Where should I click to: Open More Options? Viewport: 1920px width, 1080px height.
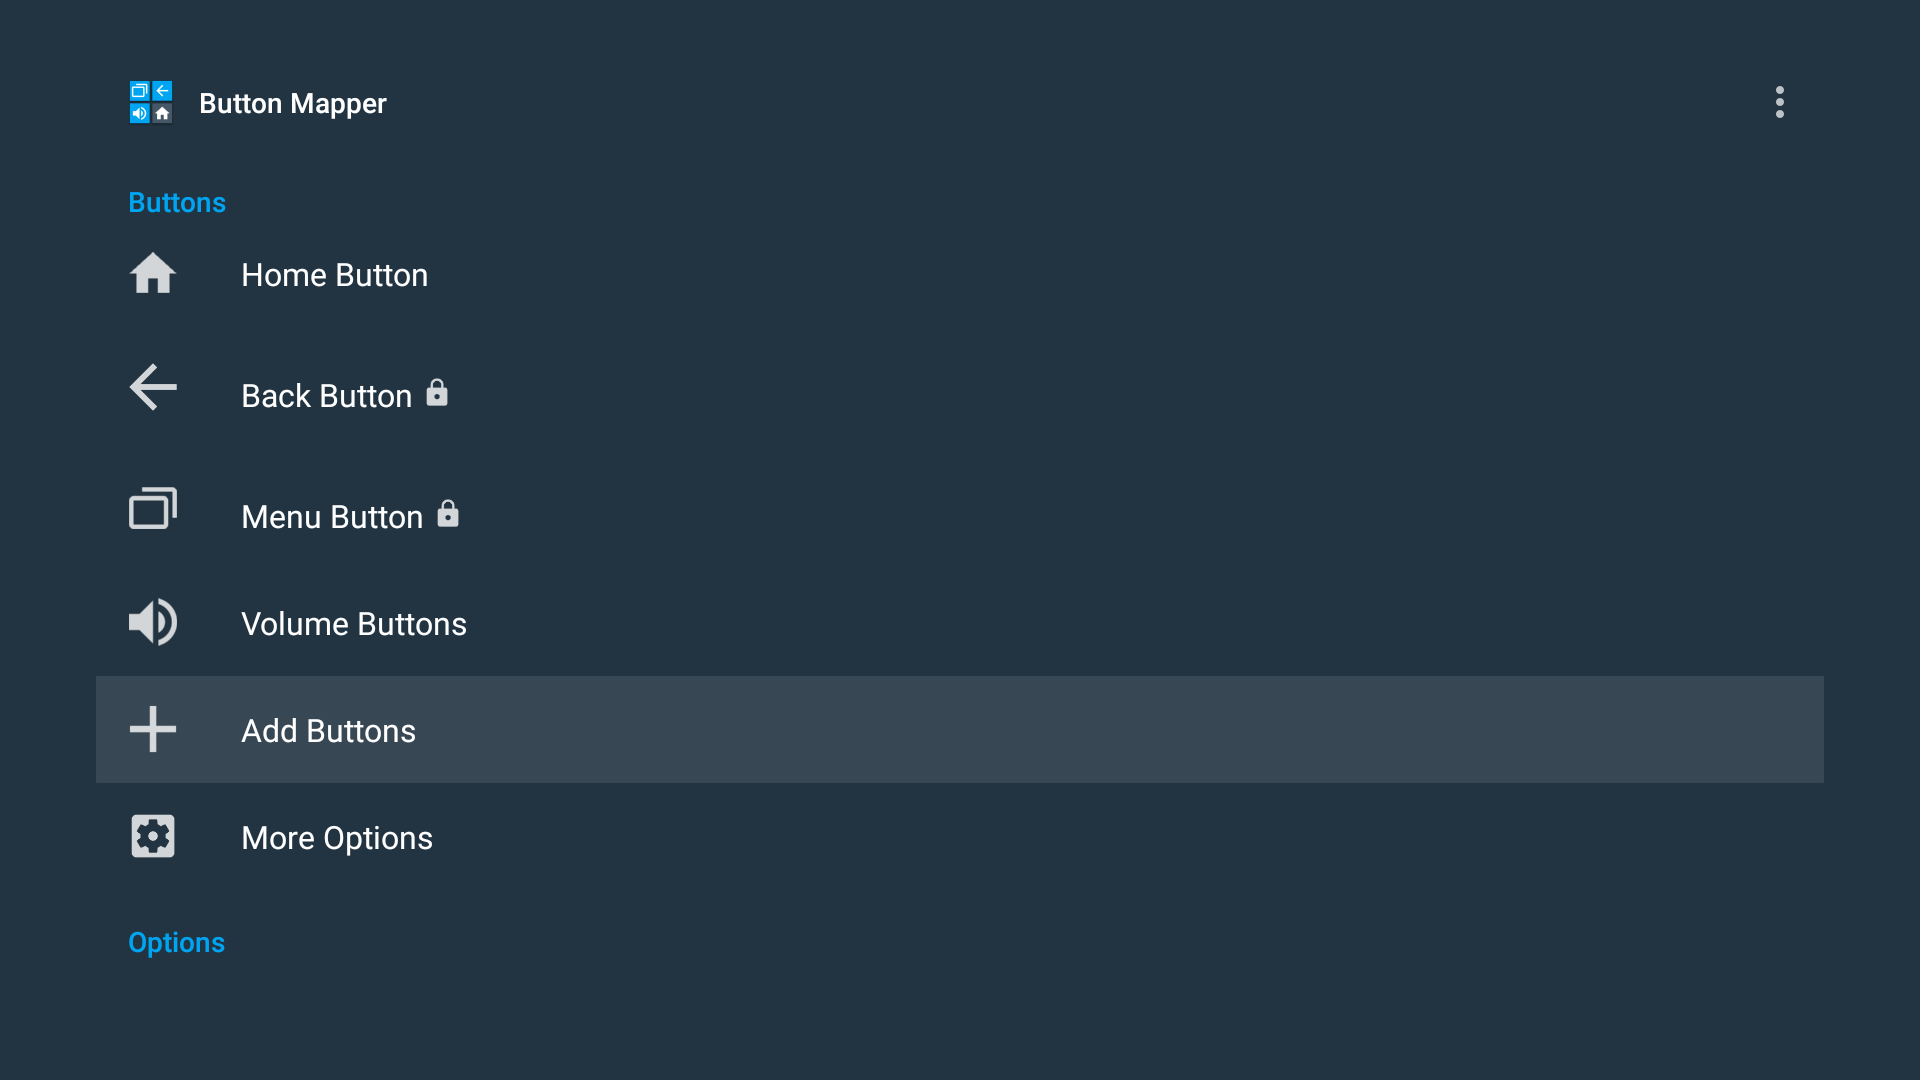tap(337, 838)
